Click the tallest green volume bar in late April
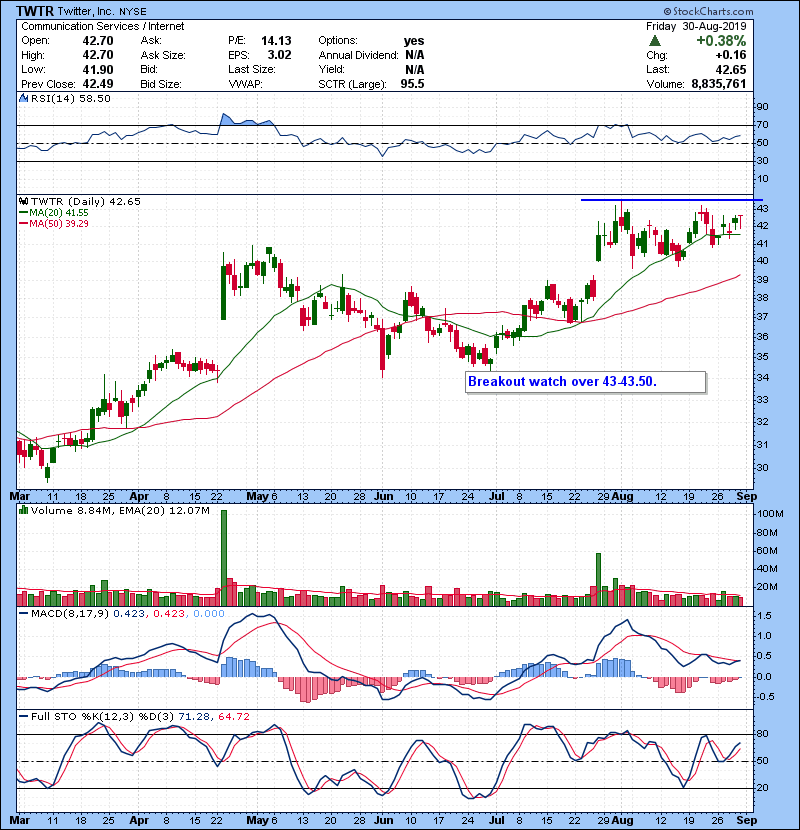The height and width of the screenshot is (830, 800). 223,558
